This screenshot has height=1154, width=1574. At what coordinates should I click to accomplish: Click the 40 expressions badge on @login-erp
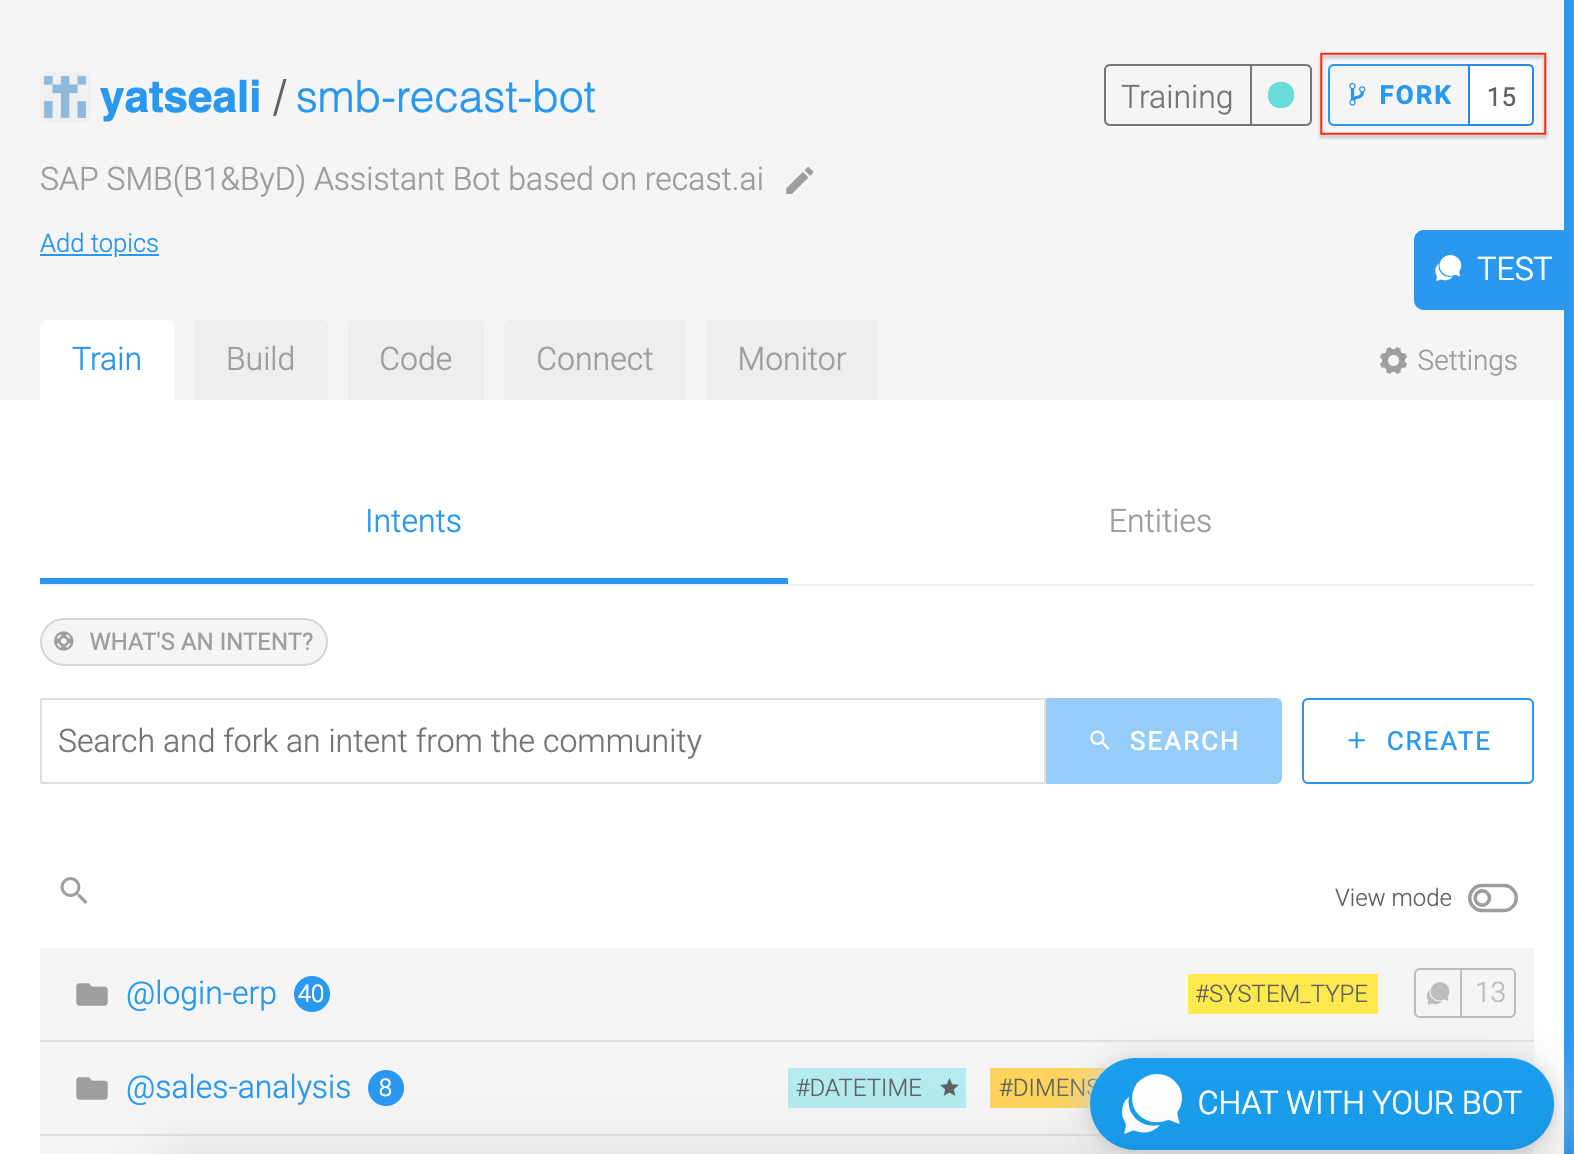pyautogui.click(x=312, y=994)
